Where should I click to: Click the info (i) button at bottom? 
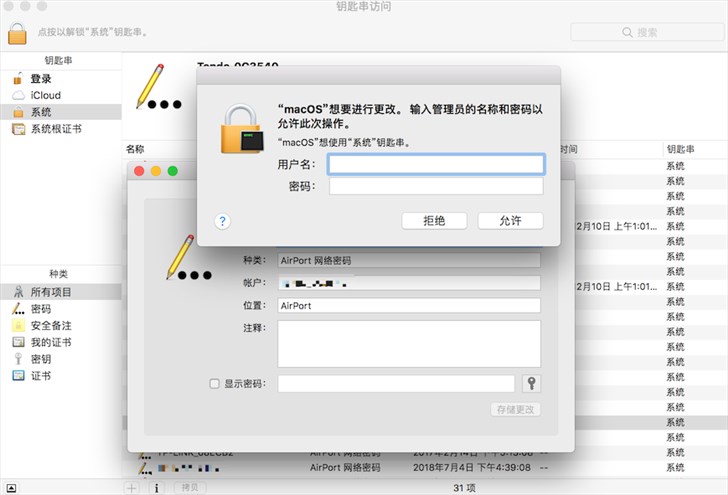tap(156, 487)
